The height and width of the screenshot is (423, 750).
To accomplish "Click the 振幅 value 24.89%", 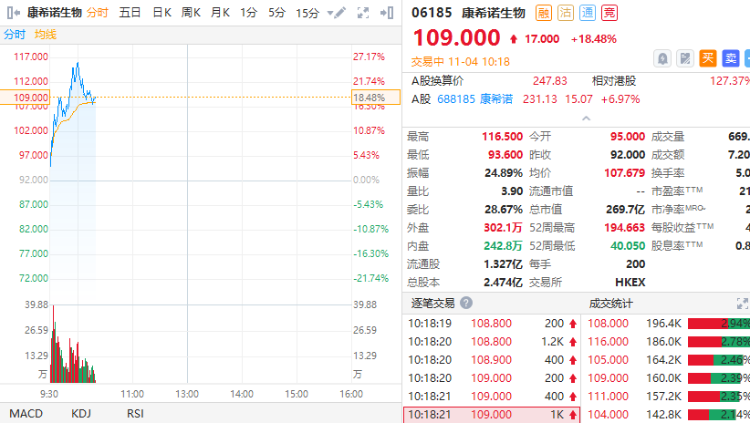I will (x=503, y=173).
